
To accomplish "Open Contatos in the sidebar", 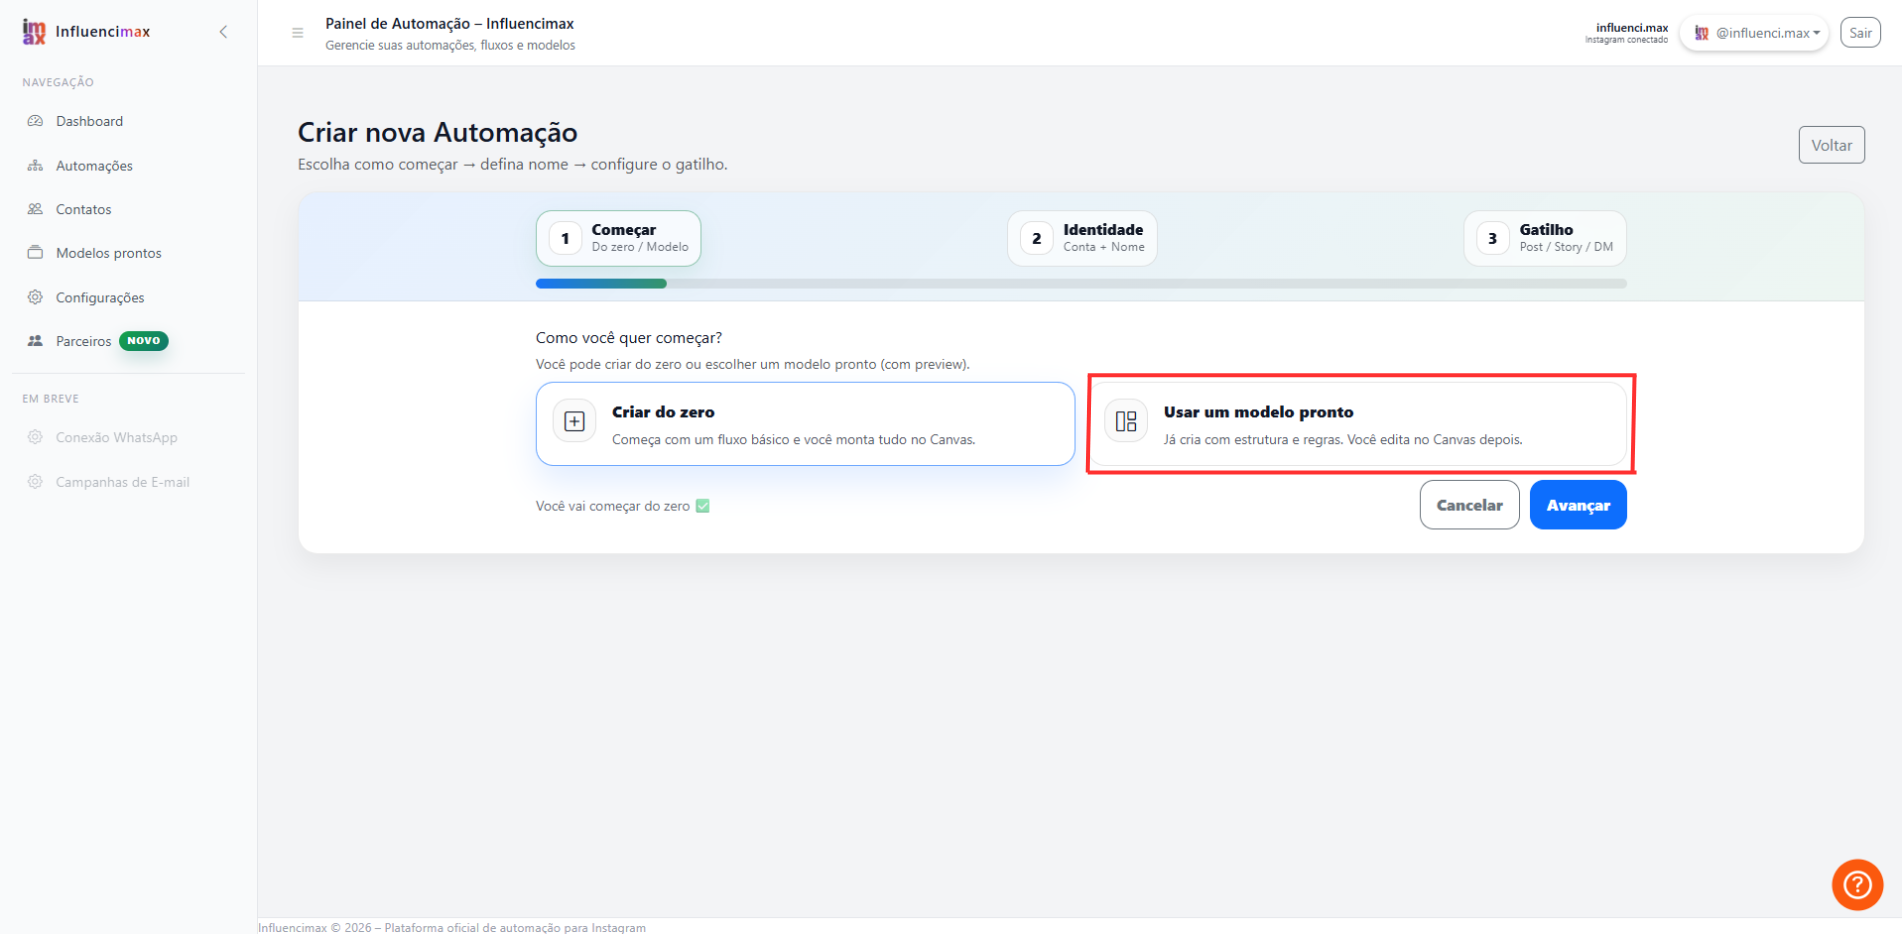I will pos(83,209).
